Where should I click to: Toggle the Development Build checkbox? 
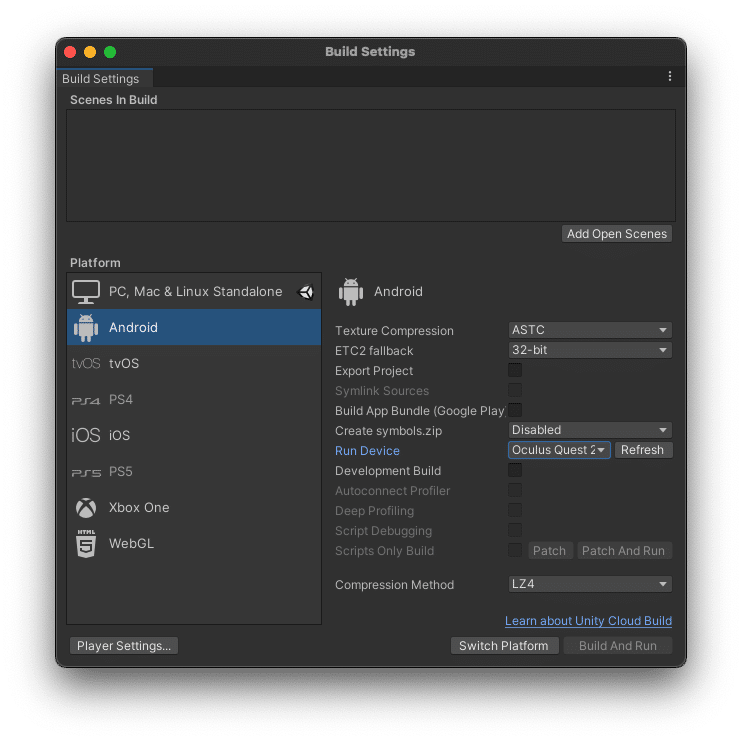click(x=515, y=471)
